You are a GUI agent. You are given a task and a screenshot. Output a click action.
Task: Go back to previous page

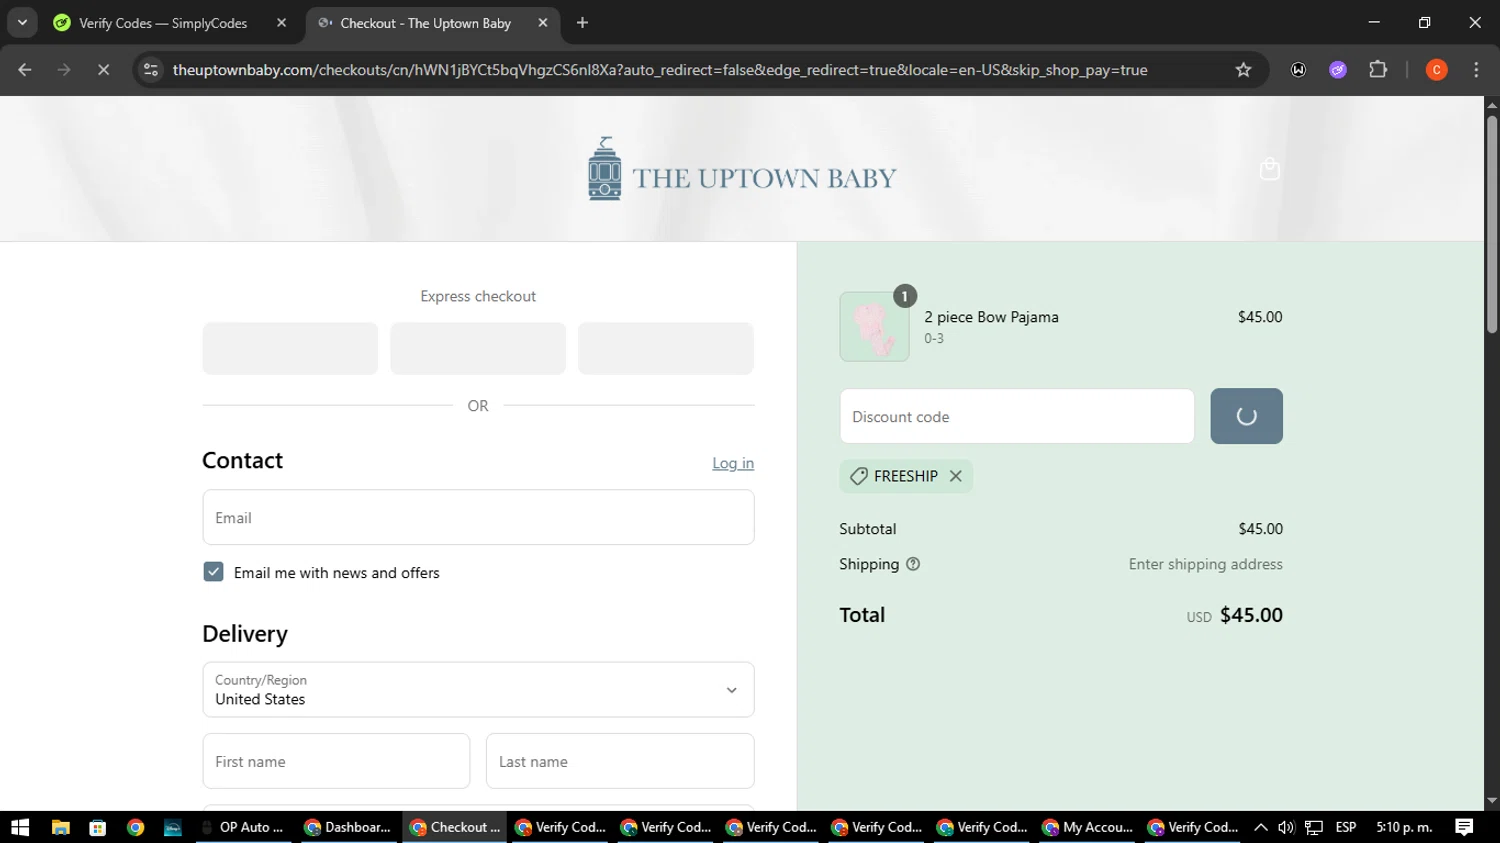pyautogui.click(x=25, y=70)
